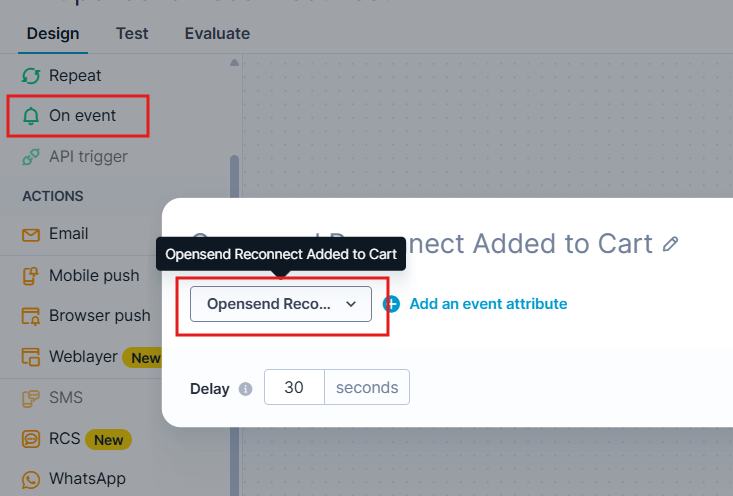
Task: Choose the Email envelope icon
Action: tap(31, 234)
